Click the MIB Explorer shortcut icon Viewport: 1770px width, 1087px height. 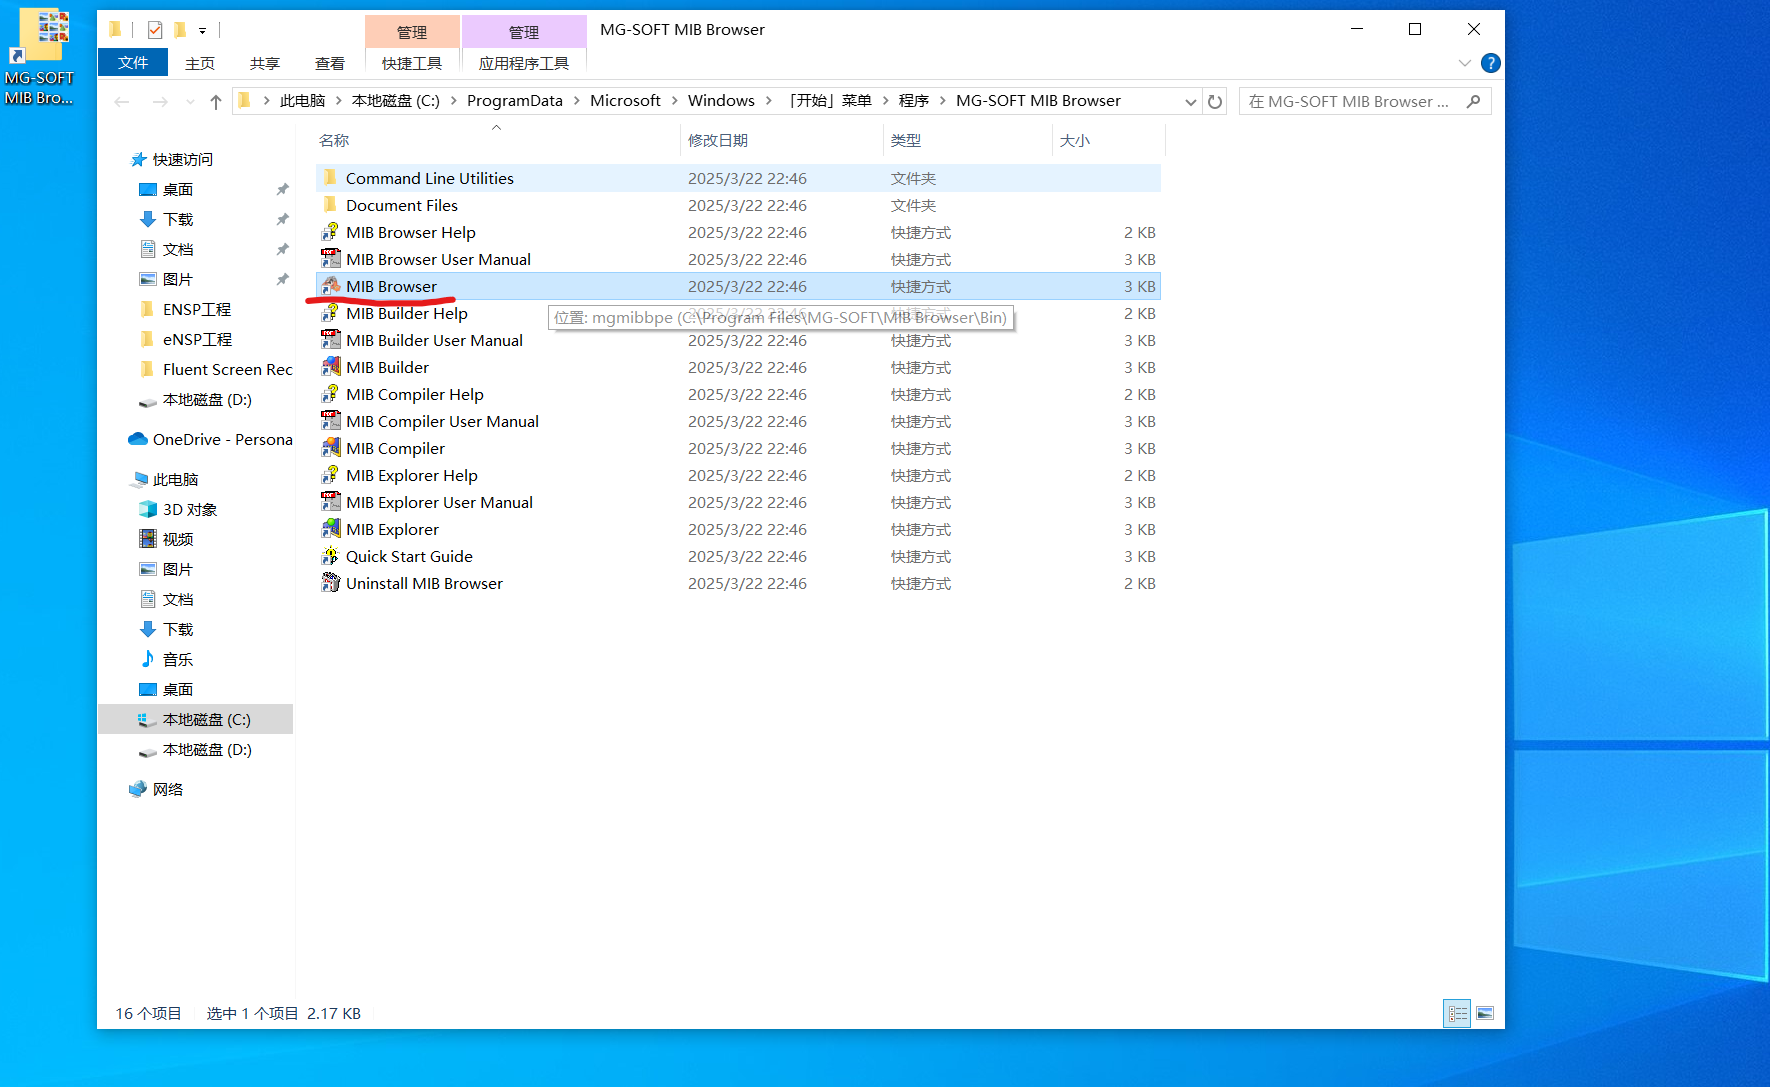pos(330,529)
